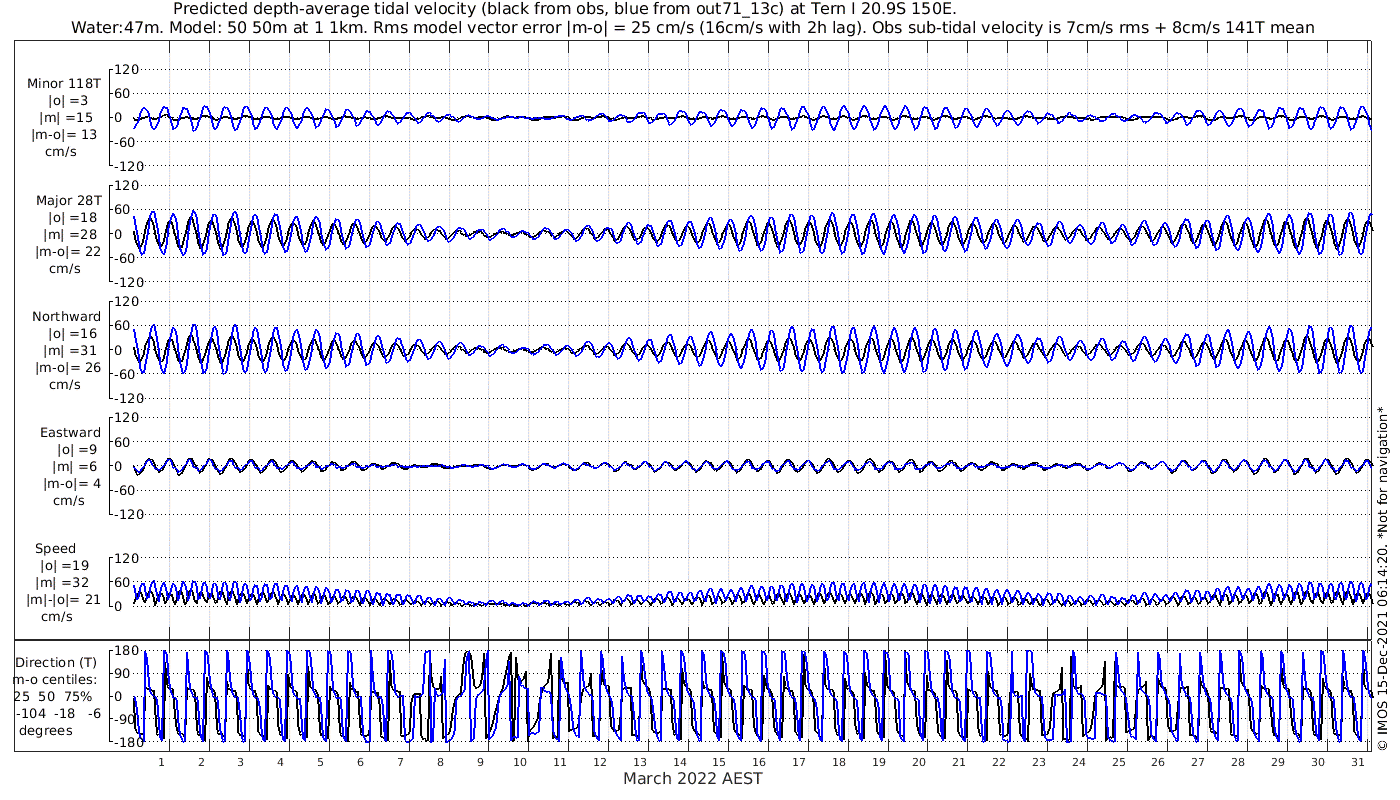The width and height of the screenshot is (1400, 800).
Task: Click day '17' on the date axis
Action: pyautogui.click(x=799, y=761)
